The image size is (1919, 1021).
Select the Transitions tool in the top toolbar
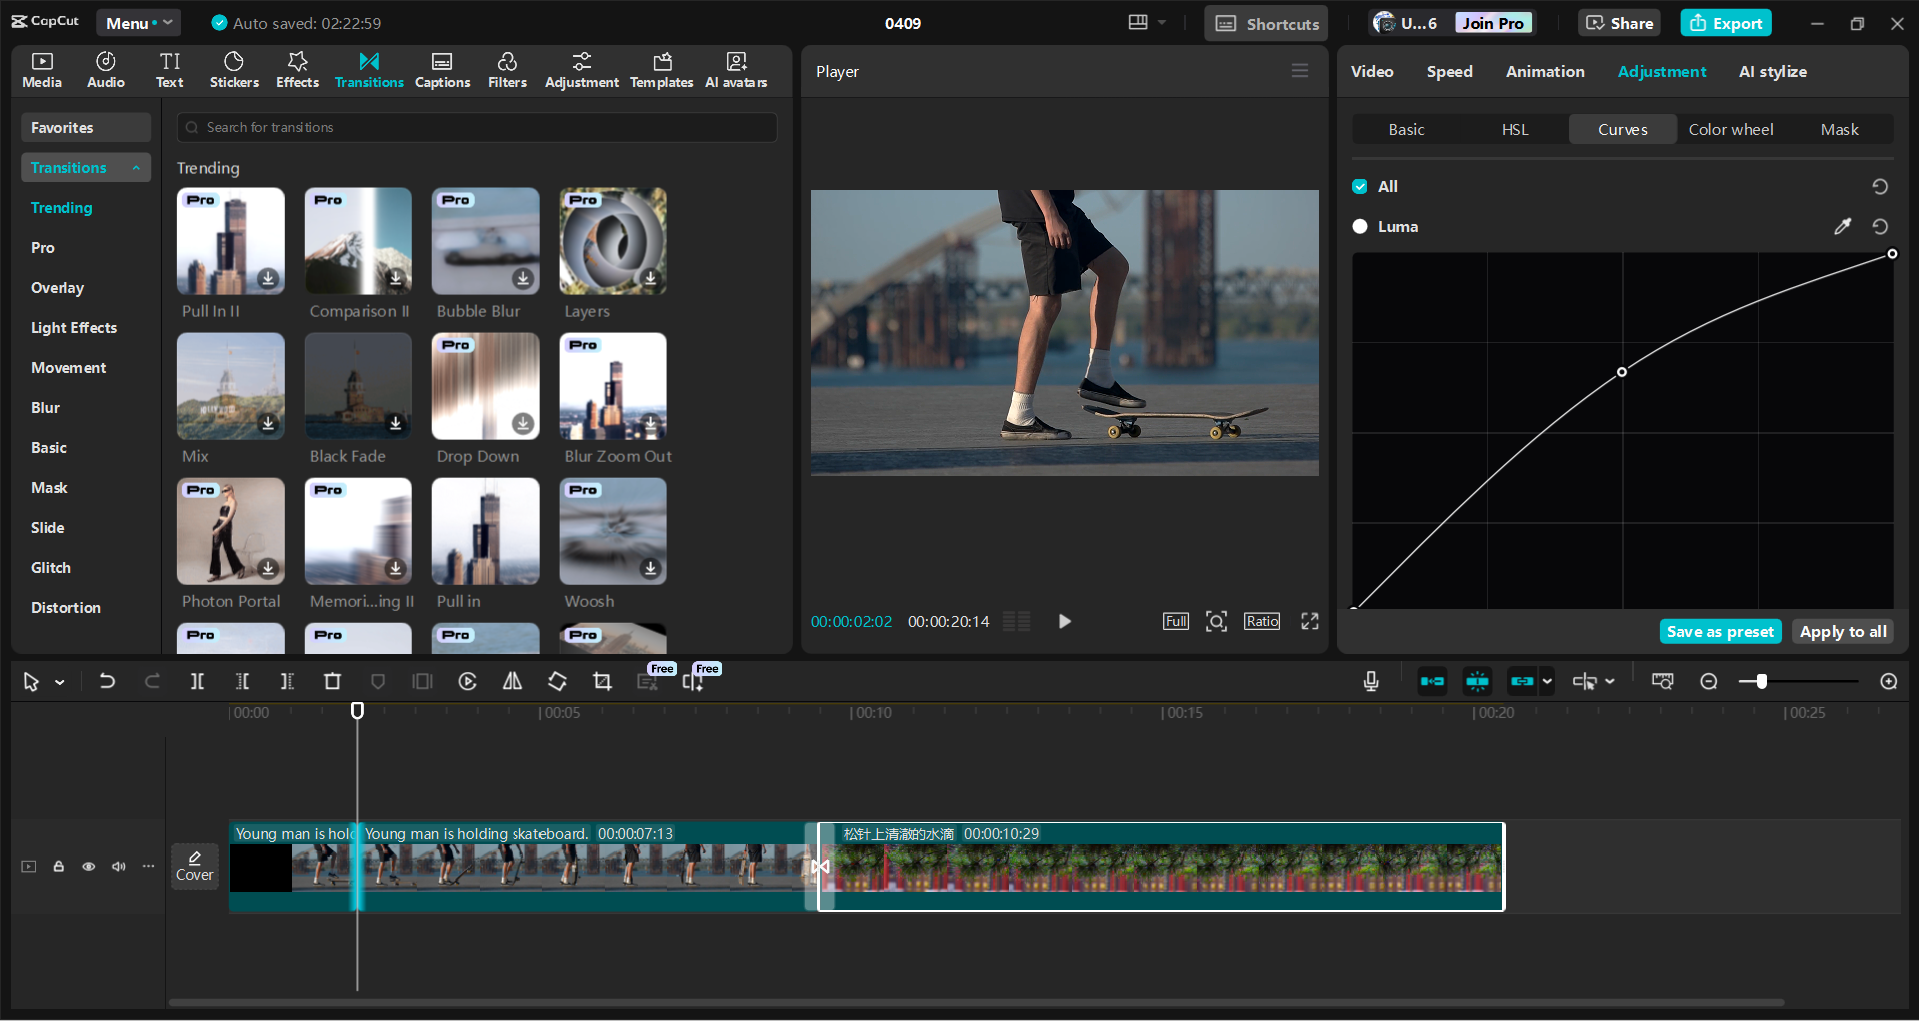[368, 69]
